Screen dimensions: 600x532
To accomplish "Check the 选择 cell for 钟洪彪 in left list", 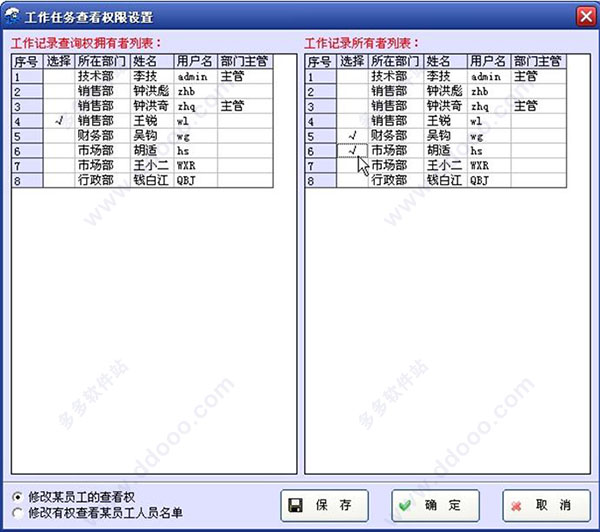I will [x=59, y=91].
